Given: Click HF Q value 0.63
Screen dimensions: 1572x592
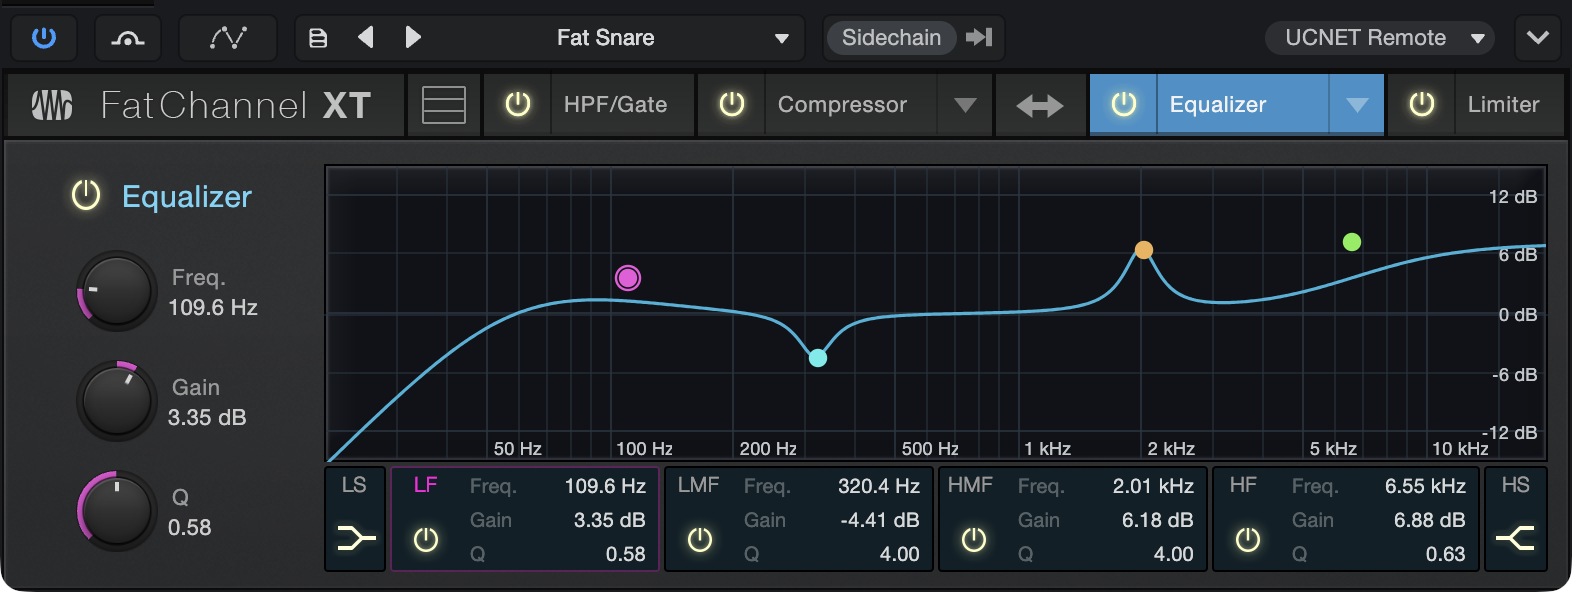Looking at the screenshot, I should [1446, 554].
